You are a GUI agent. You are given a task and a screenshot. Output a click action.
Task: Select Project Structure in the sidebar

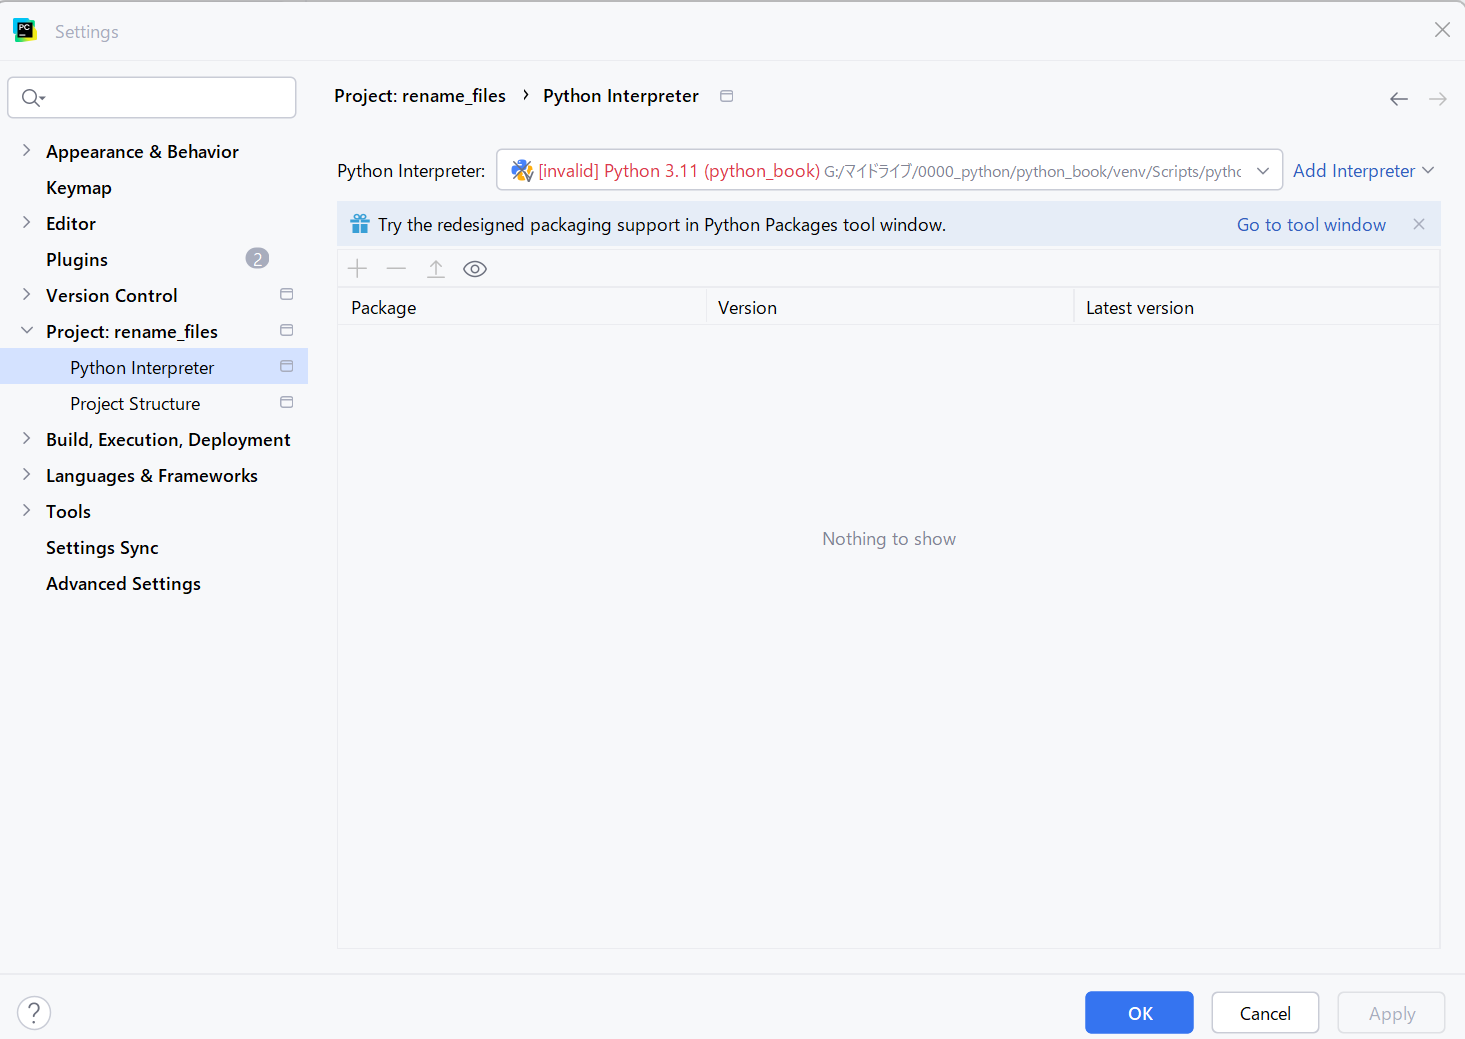pyautogui.click(x=135, y=404)
